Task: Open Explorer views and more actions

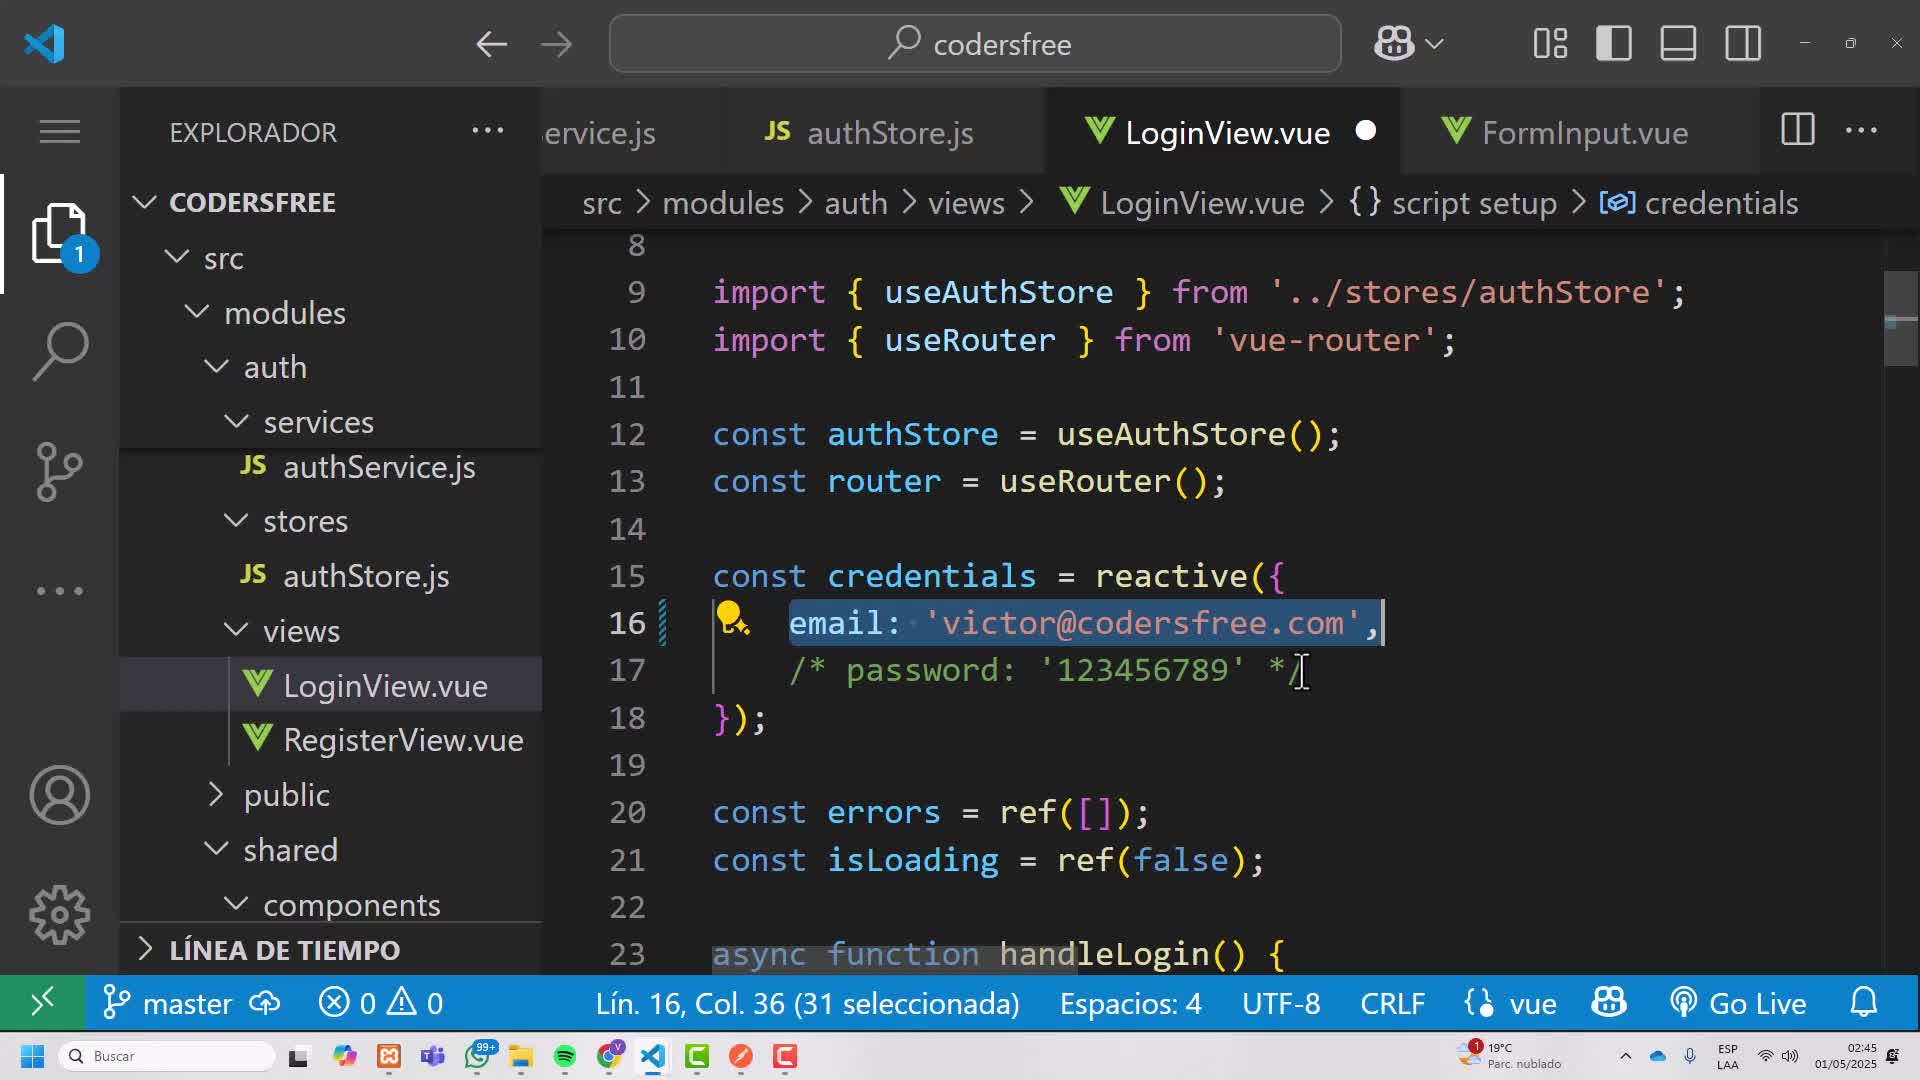Action: point(488,130)
